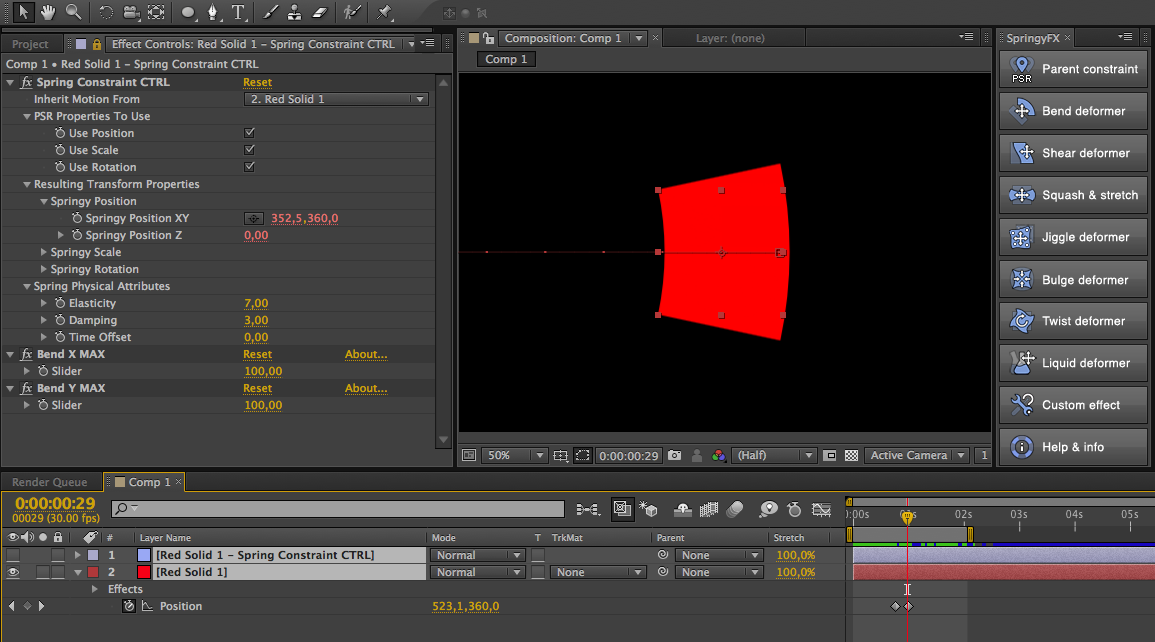Click Springy Position XY crosshair picker
1155x642 pixels.
coord(253,219)
